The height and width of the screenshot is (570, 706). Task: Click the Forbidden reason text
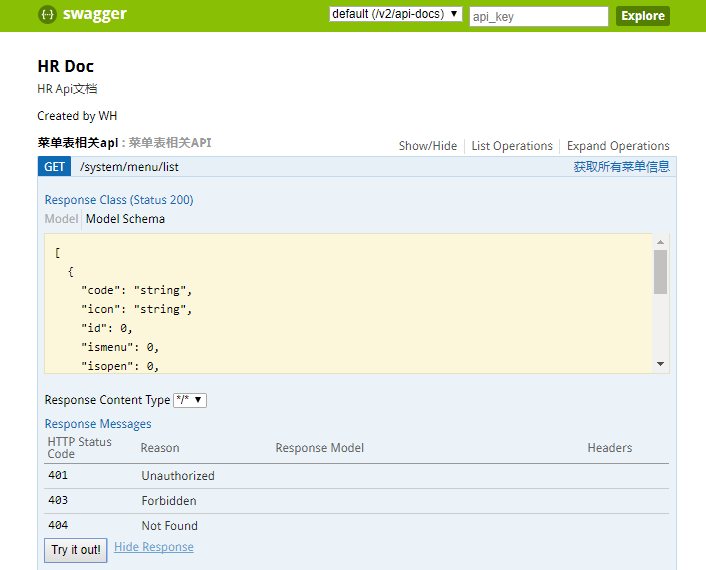click(x=169, y=501)
